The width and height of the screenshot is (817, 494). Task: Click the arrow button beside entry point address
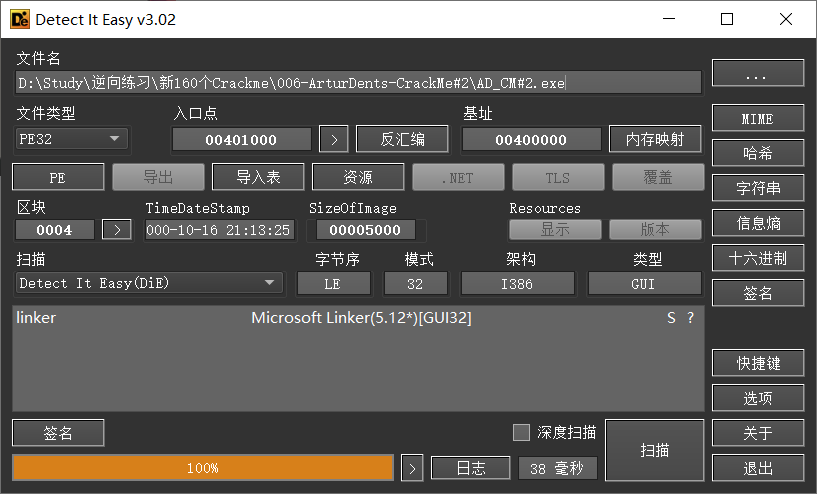pos(333,140)
